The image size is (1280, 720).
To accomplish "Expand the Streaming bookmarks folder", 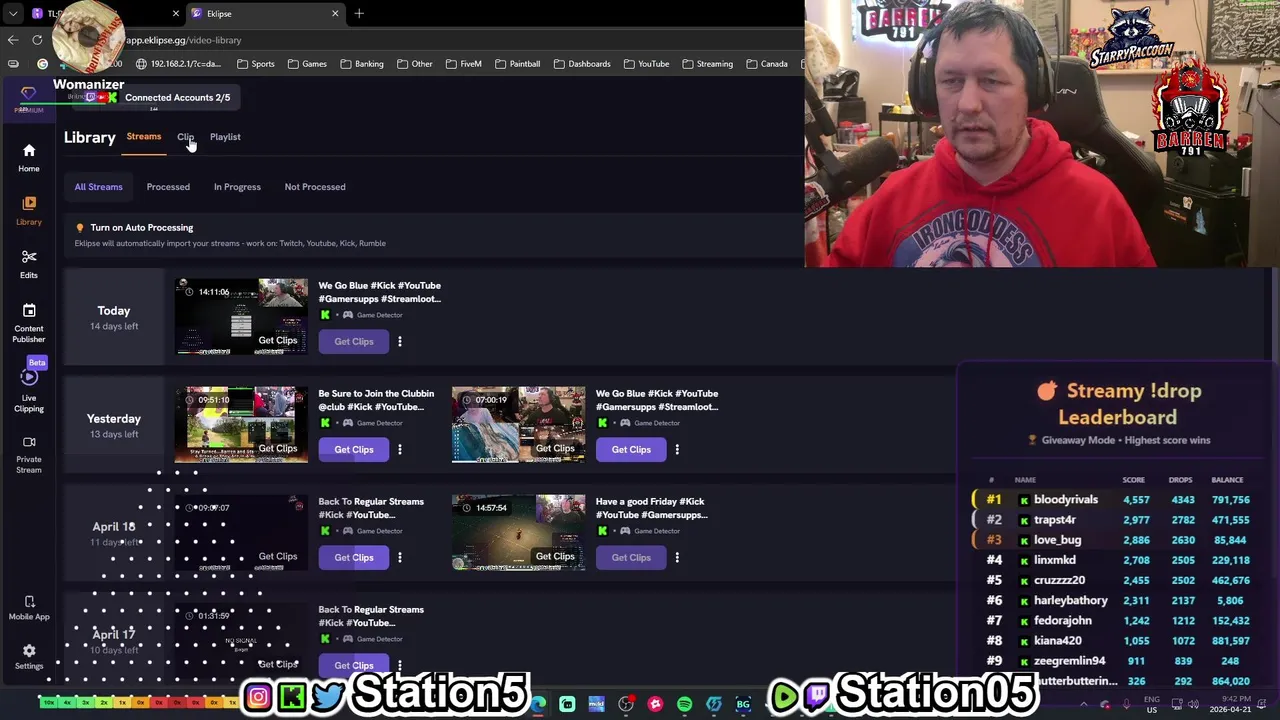I will click(x=708, y=64).
